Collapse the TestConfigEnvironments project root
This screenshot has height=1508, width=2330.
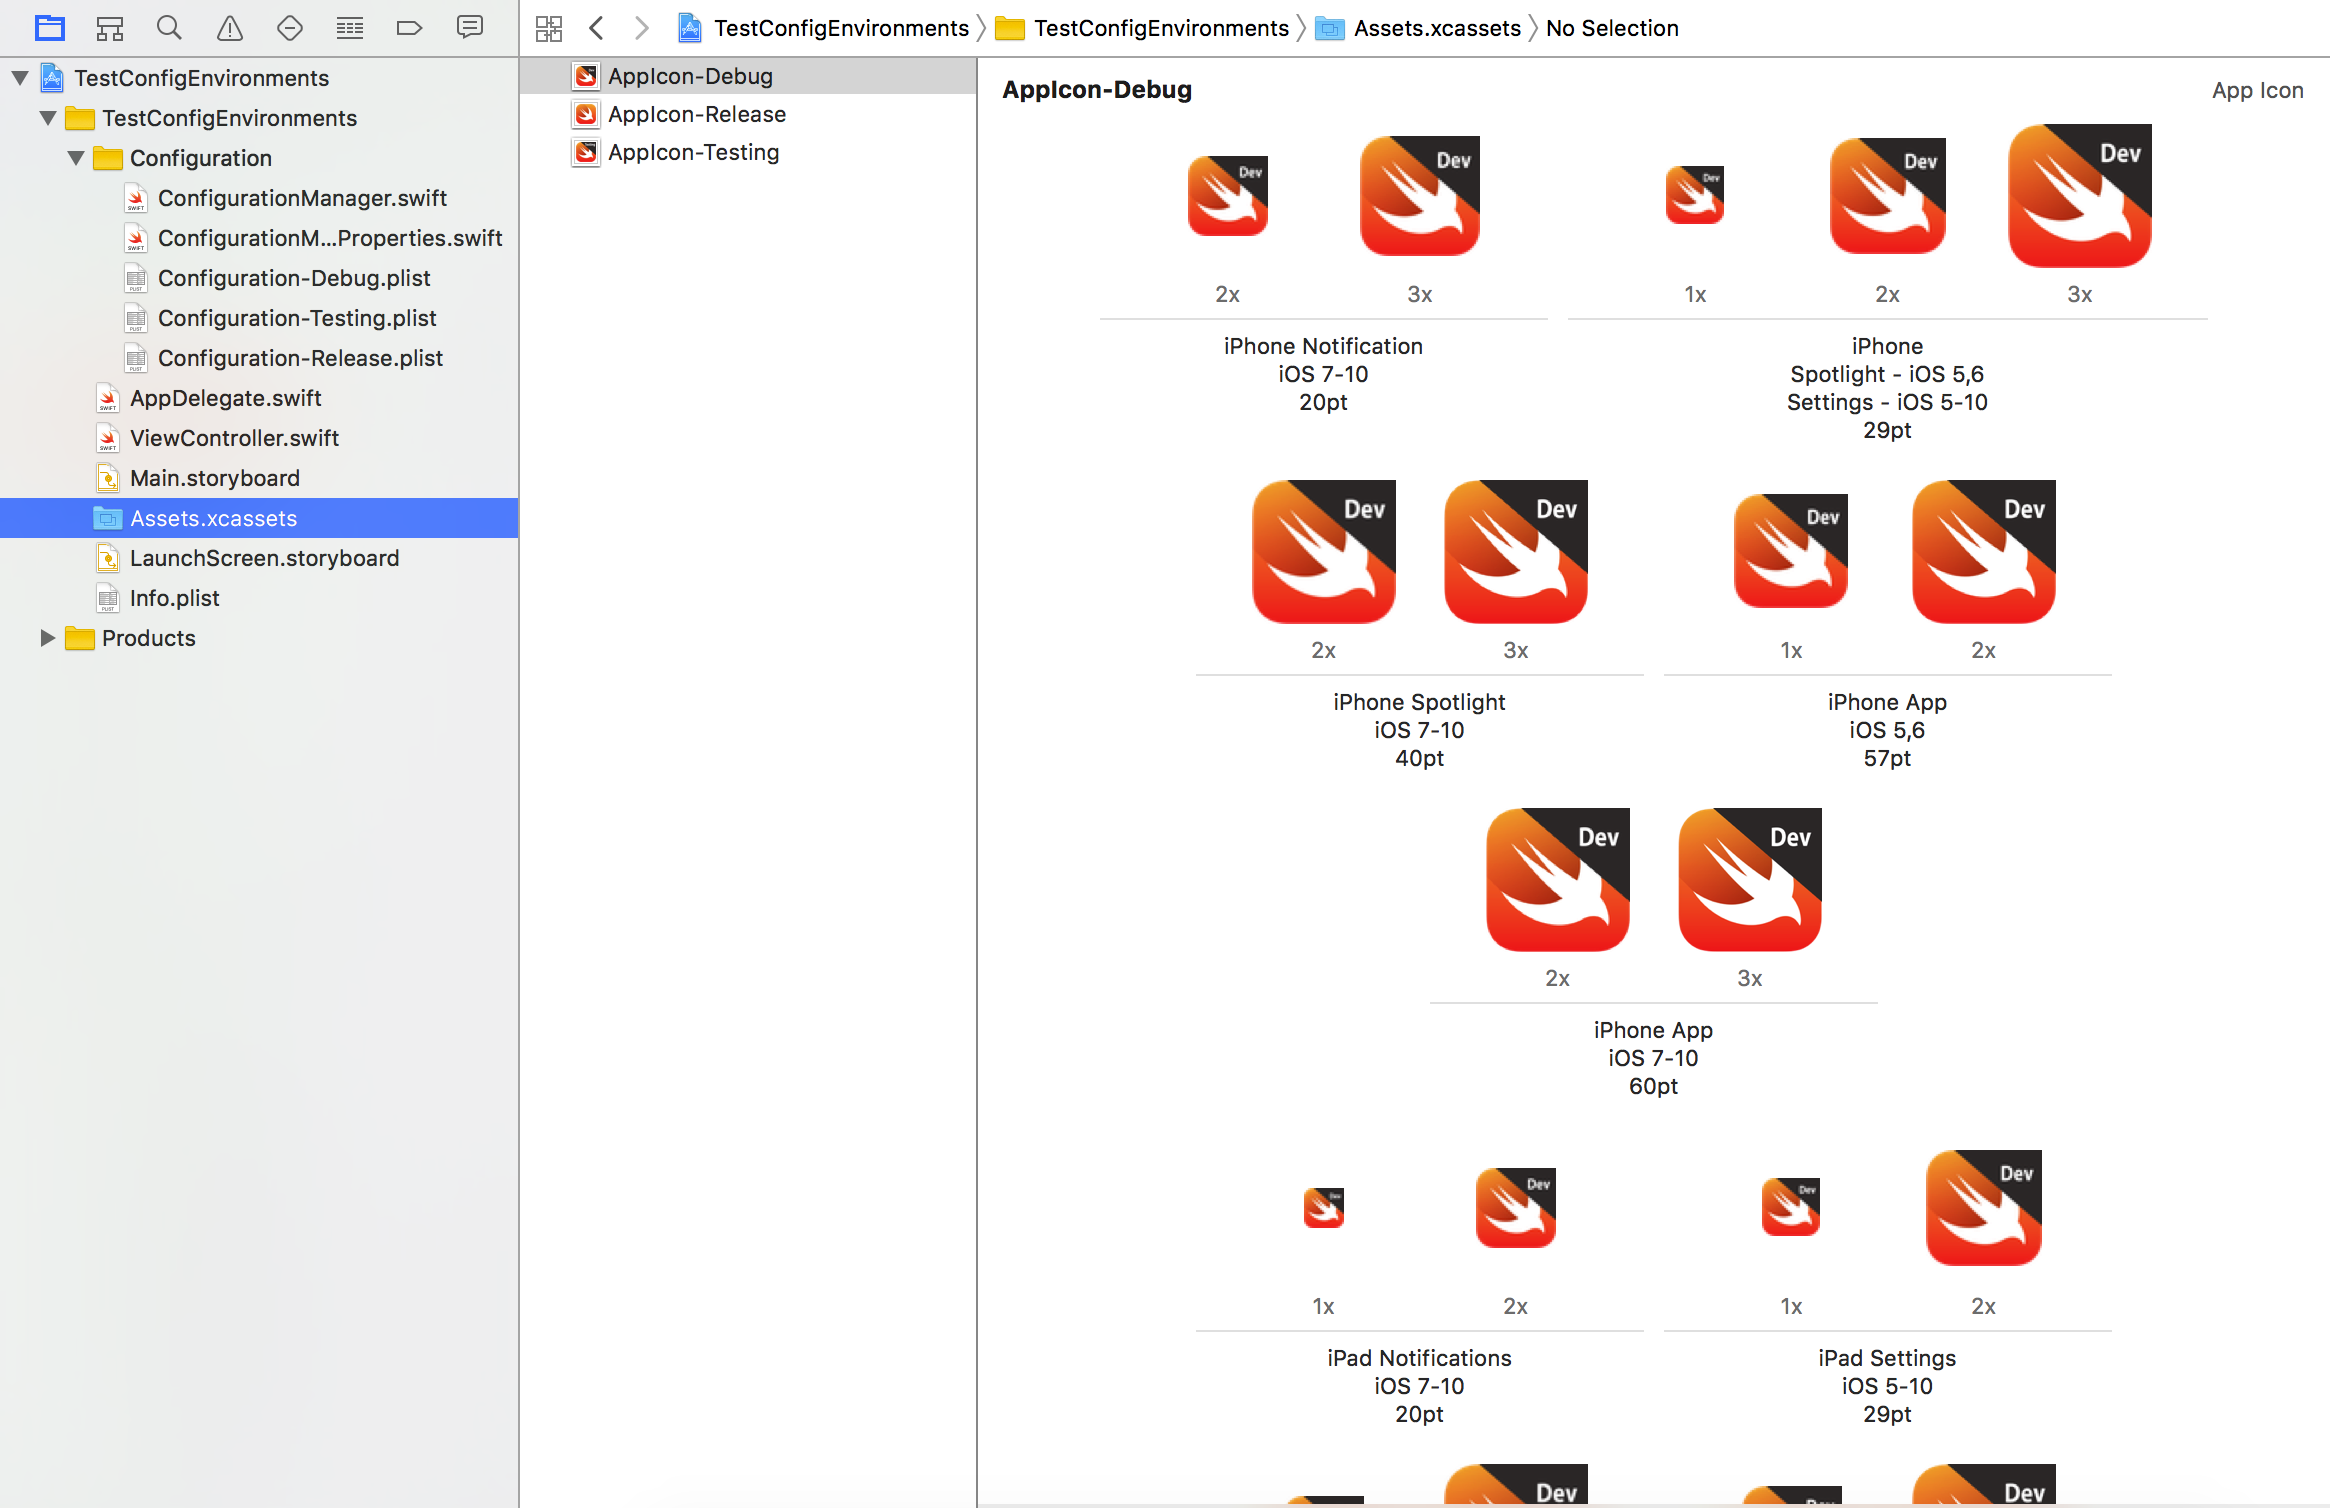pos(20,78)
